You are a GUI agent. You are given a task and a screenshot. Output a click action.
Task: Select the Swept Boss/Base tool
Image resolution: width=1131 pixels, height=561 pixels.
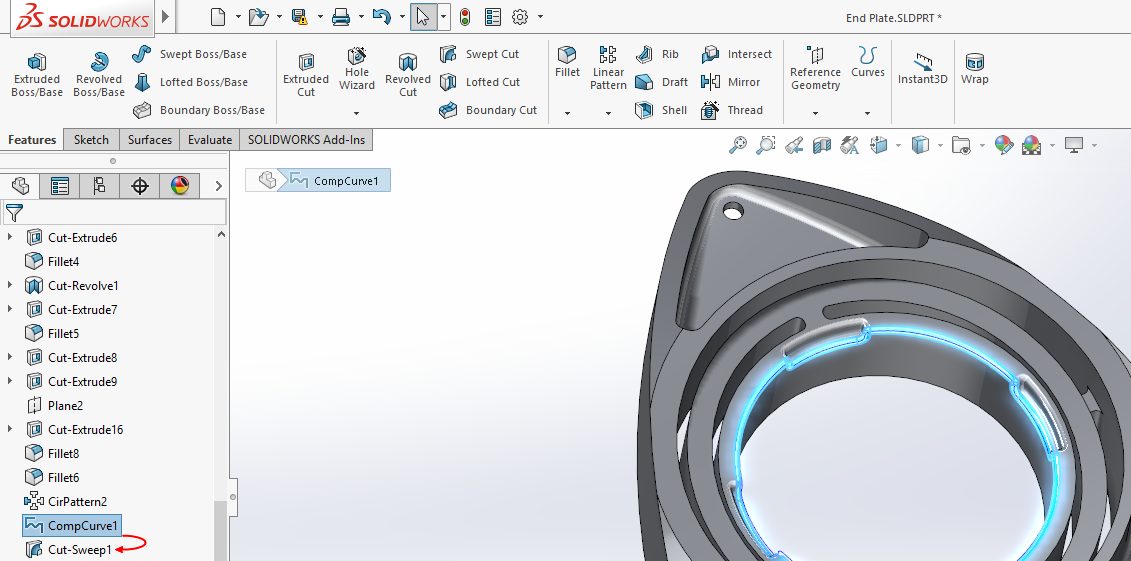(x=190, y=54)
